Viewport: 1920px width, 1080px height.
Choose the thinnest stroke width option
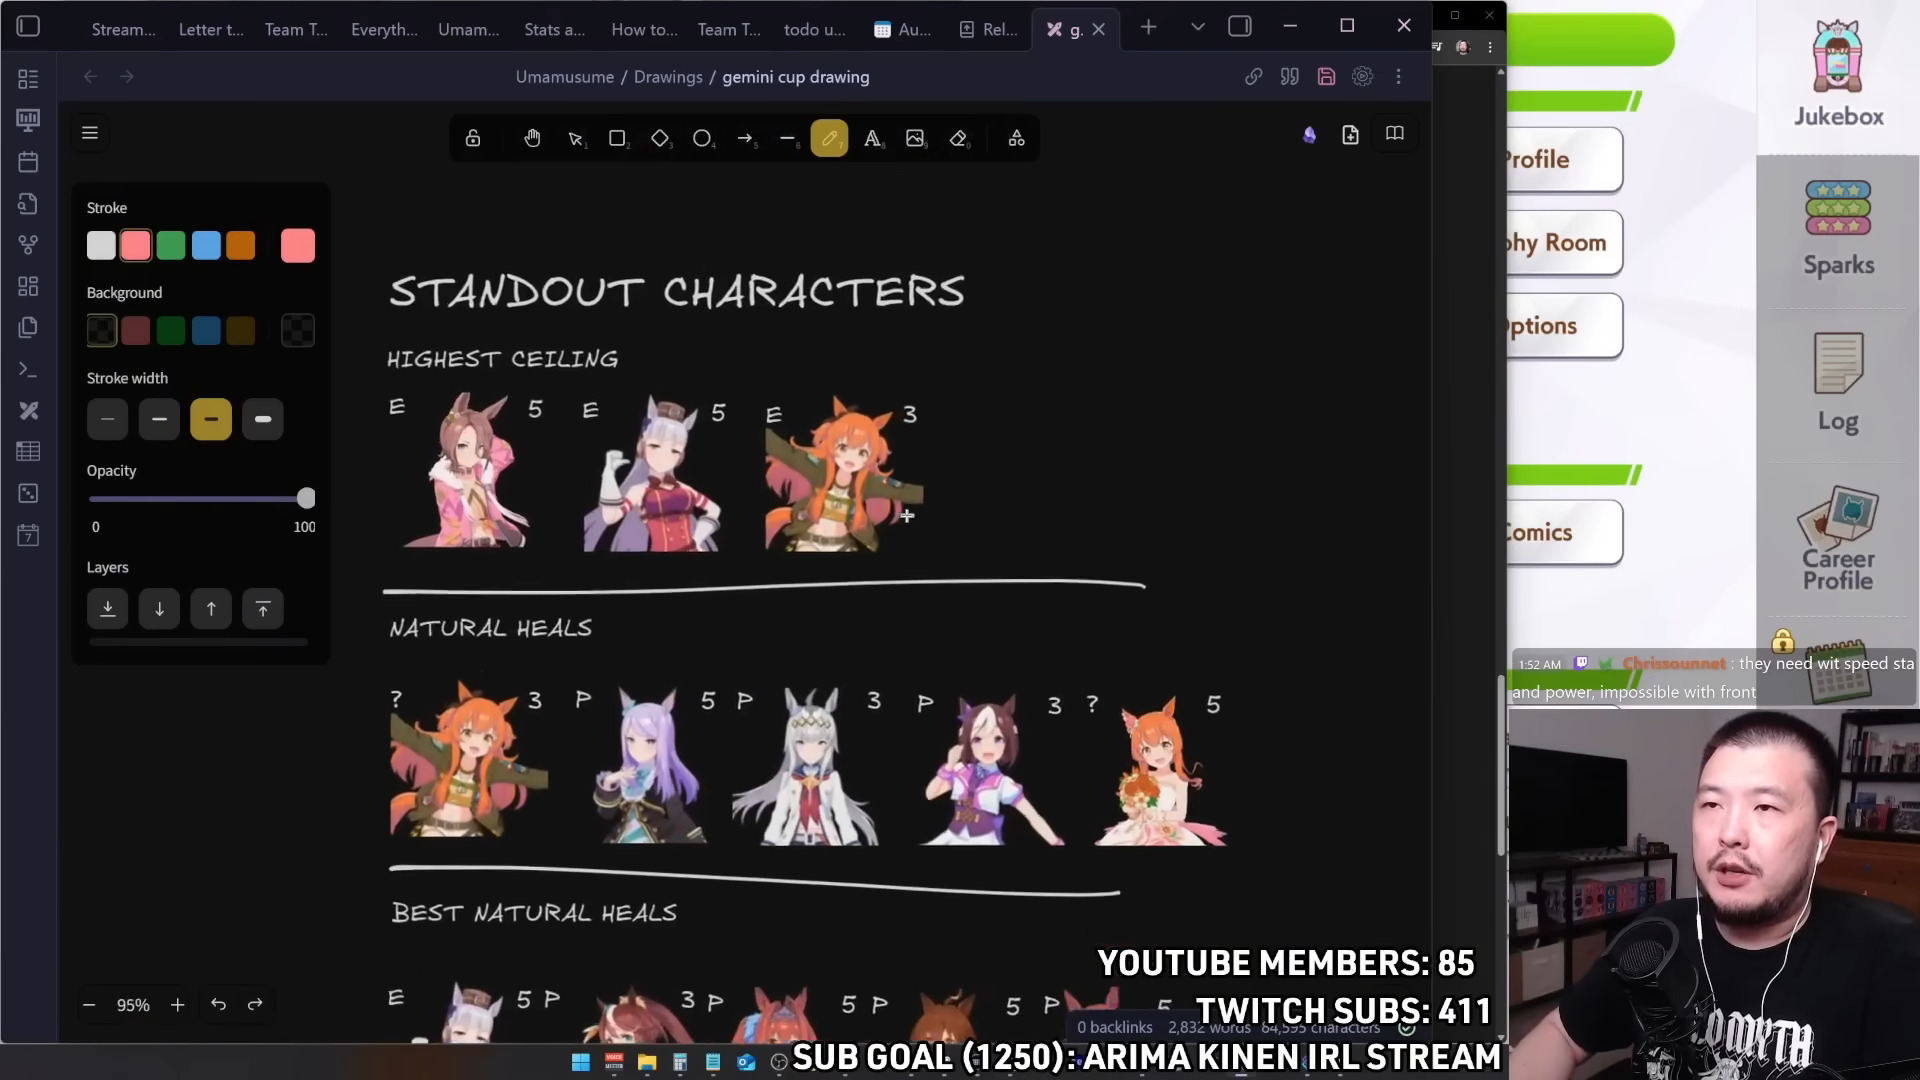pyautogui.click(x=107, y=419)
